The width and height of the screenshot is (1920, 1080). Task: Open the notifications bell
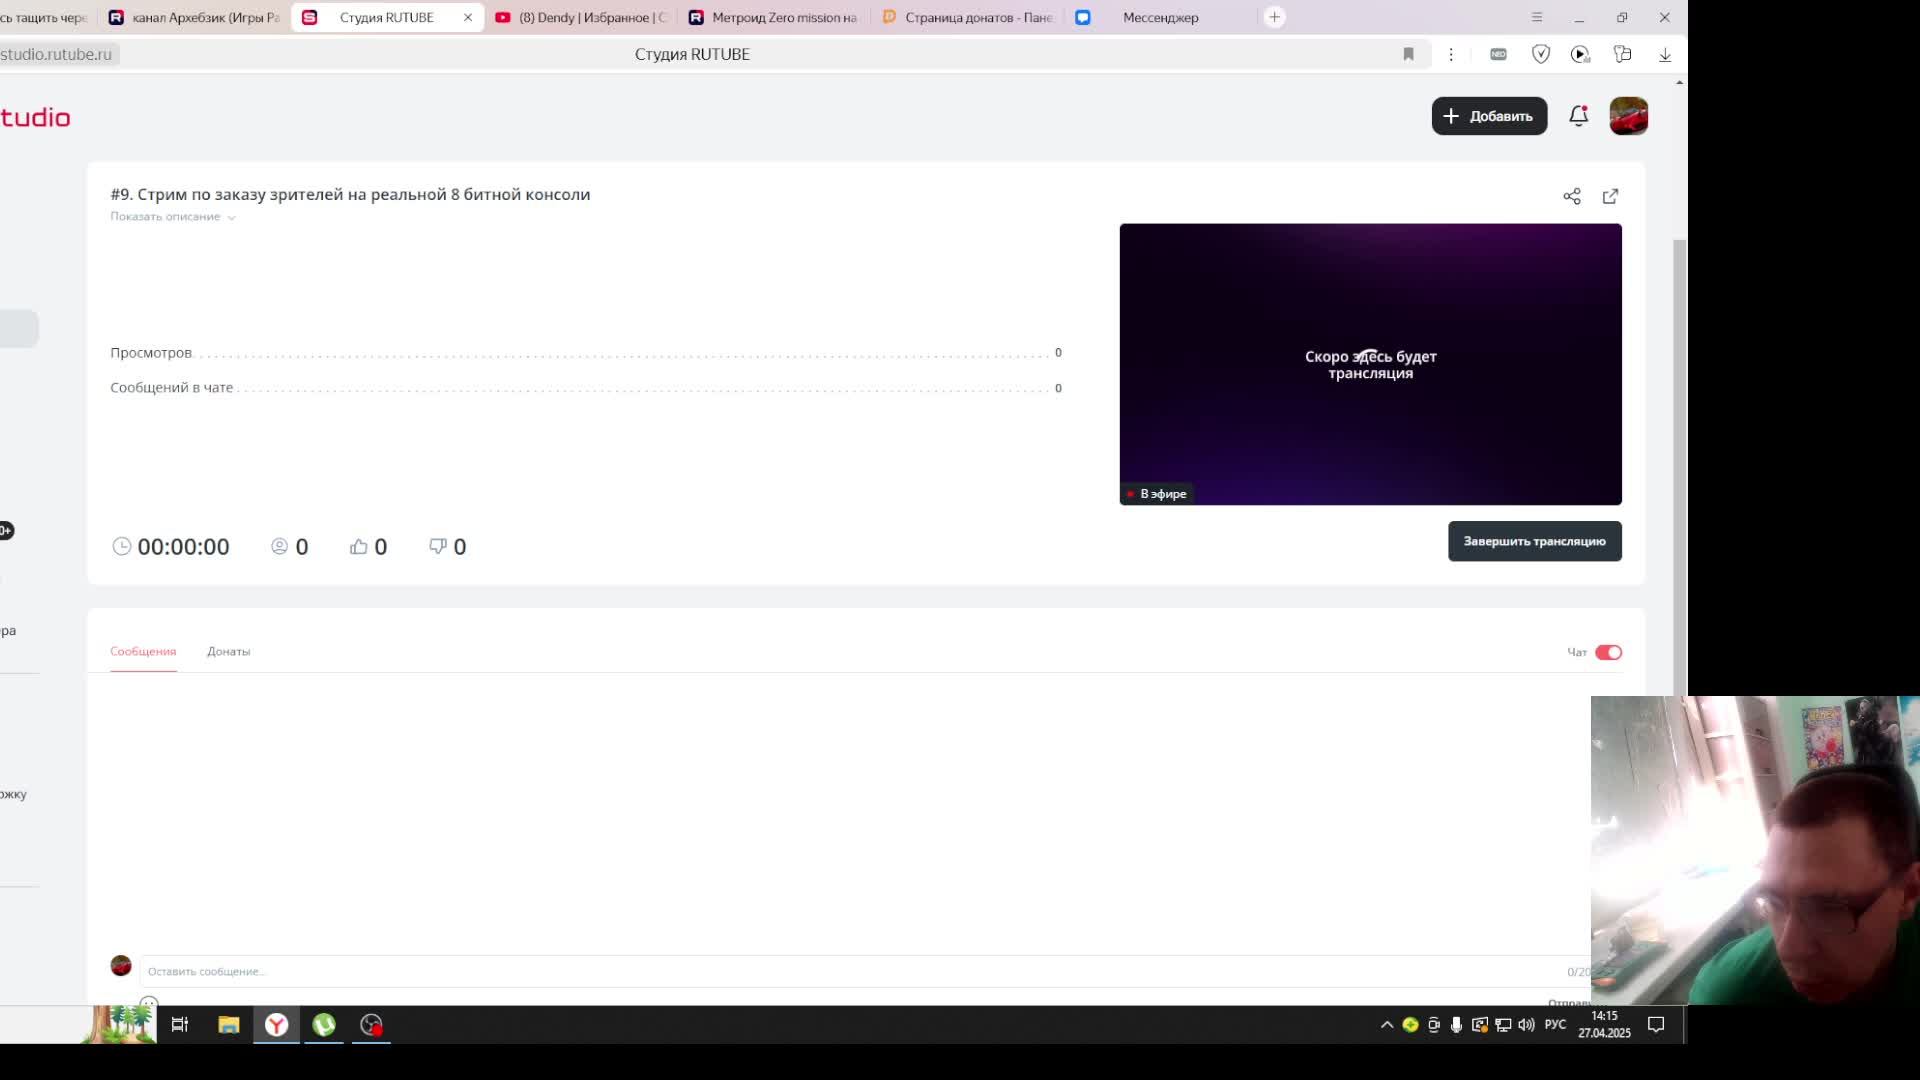[x=1578, y=116]
